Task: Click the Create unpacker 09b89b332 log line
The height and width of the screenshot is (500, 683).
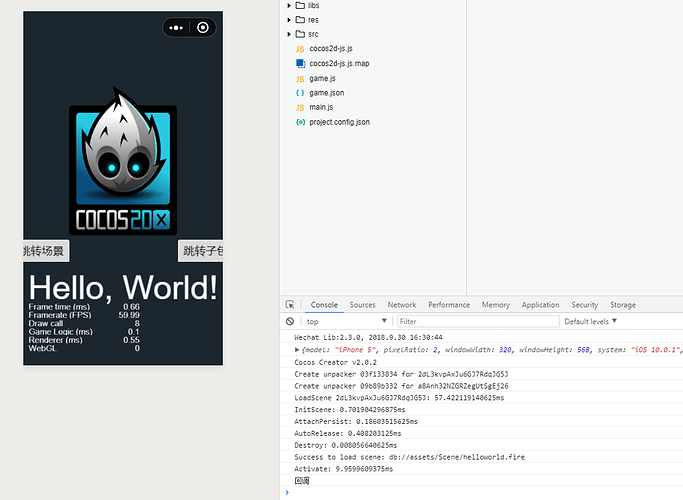Action: pyautogui.click(x=401, y=386)
